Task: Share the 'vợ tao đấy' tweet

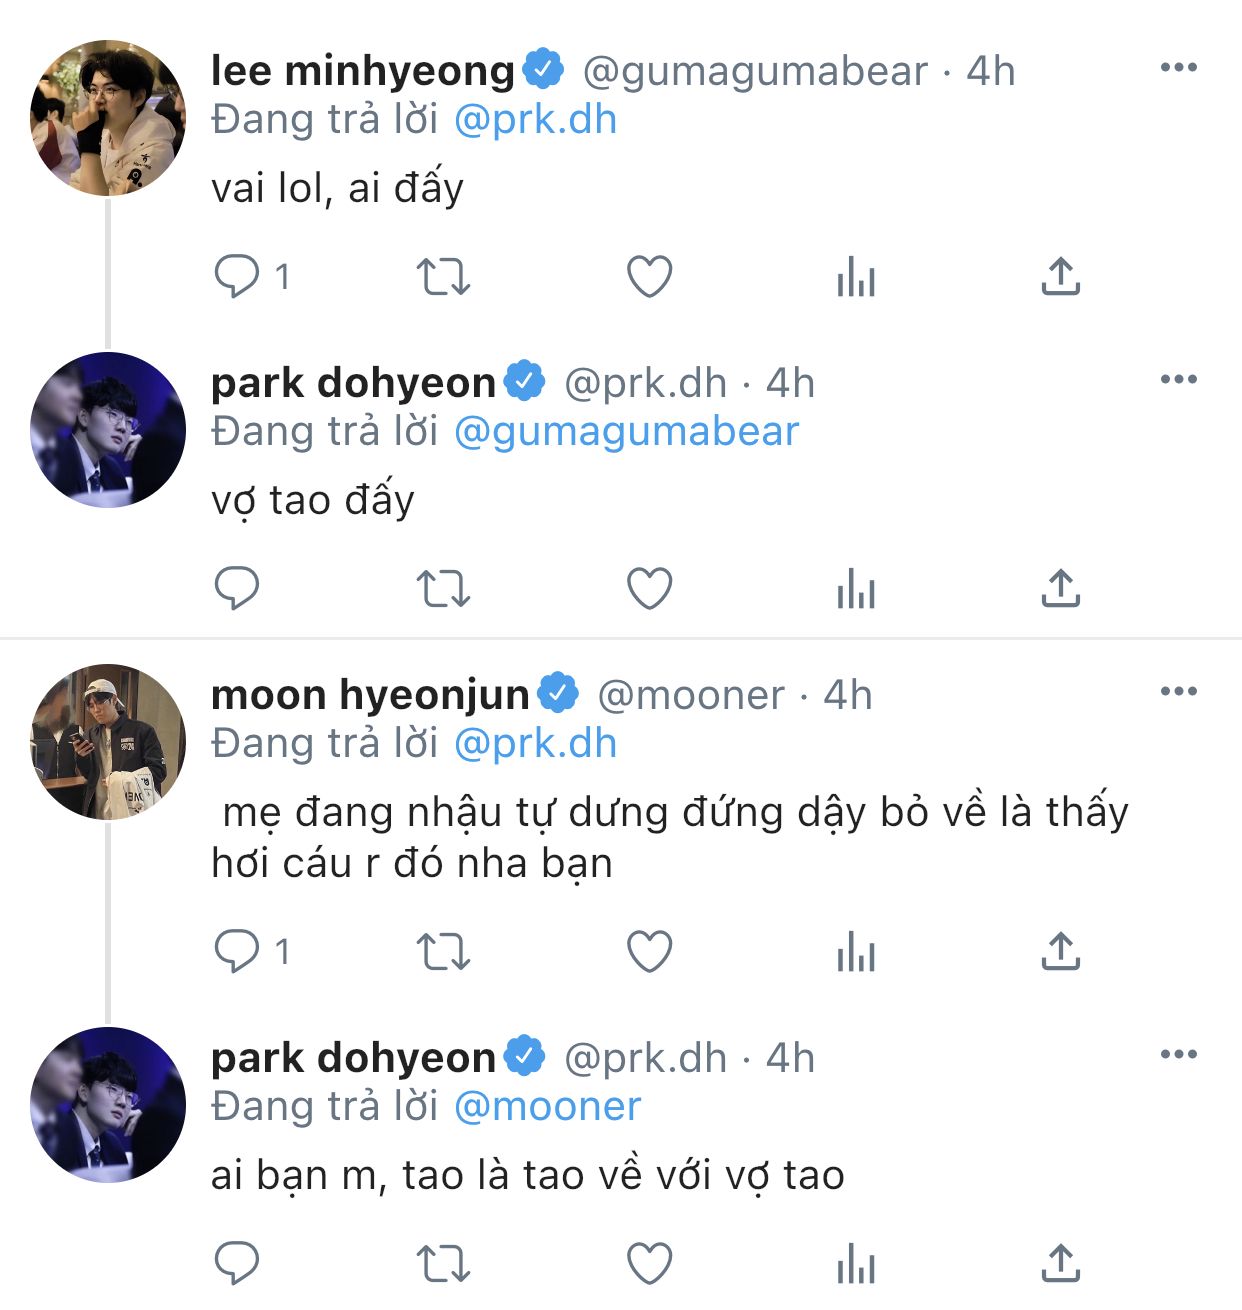Action: [1061, 588]
